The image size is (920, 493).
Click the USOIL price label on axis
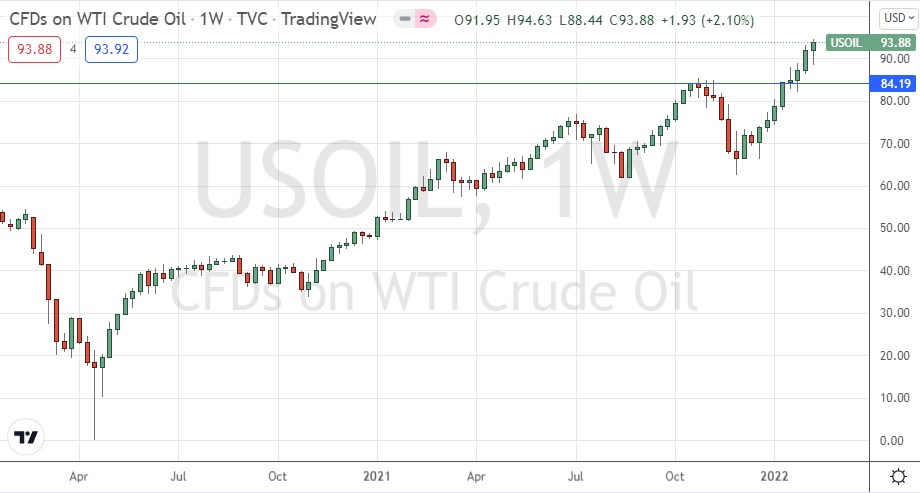(x=846, y=41)
